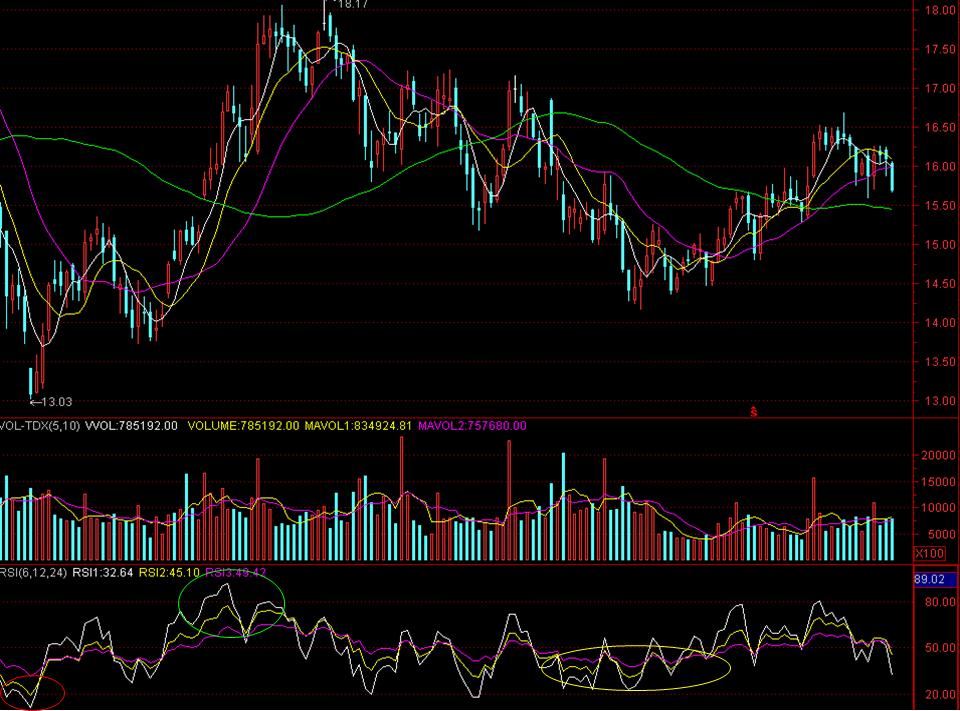Click the 13.00 price axis label

[x=940, y=401]
